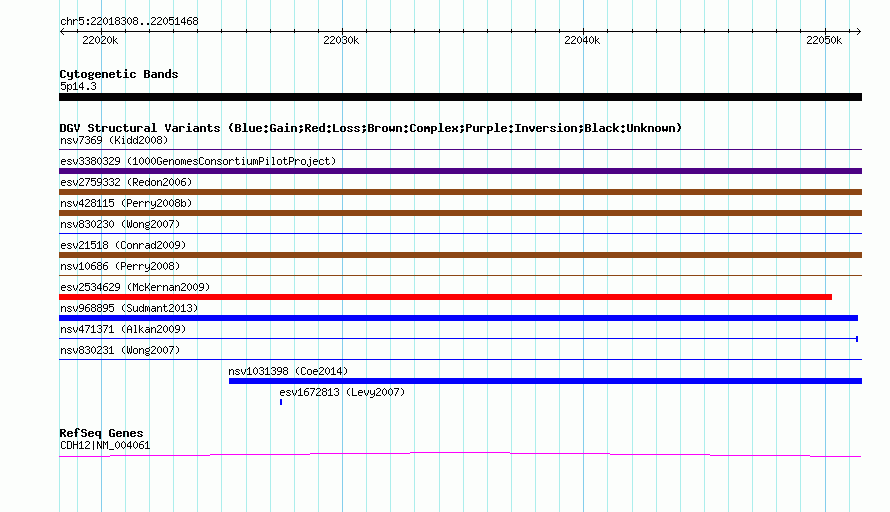The width and height of the screenshot is (890, 512).
Task: Select the thin brown nsv10686 line
Action: tap(460, 275)
